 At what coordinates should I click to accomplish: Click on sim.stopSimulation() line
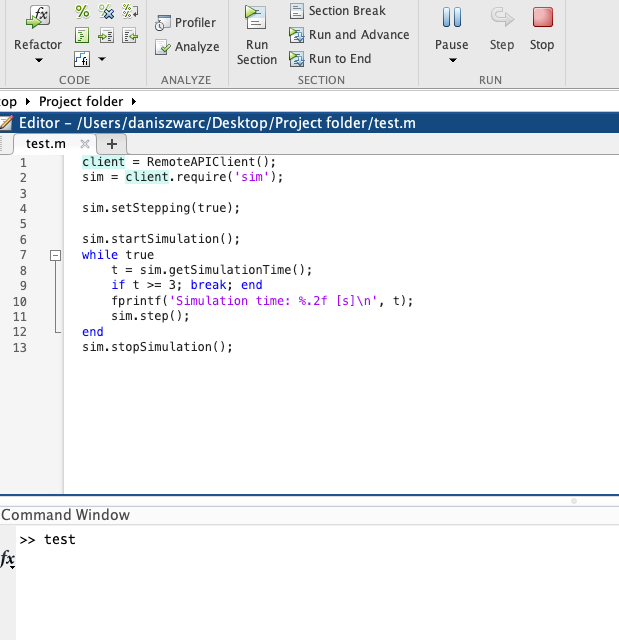tap(157, 347)
